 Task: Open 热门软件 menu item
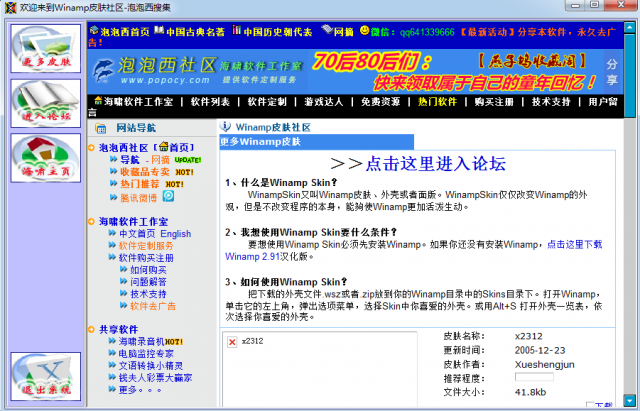(x=437, y=102)
